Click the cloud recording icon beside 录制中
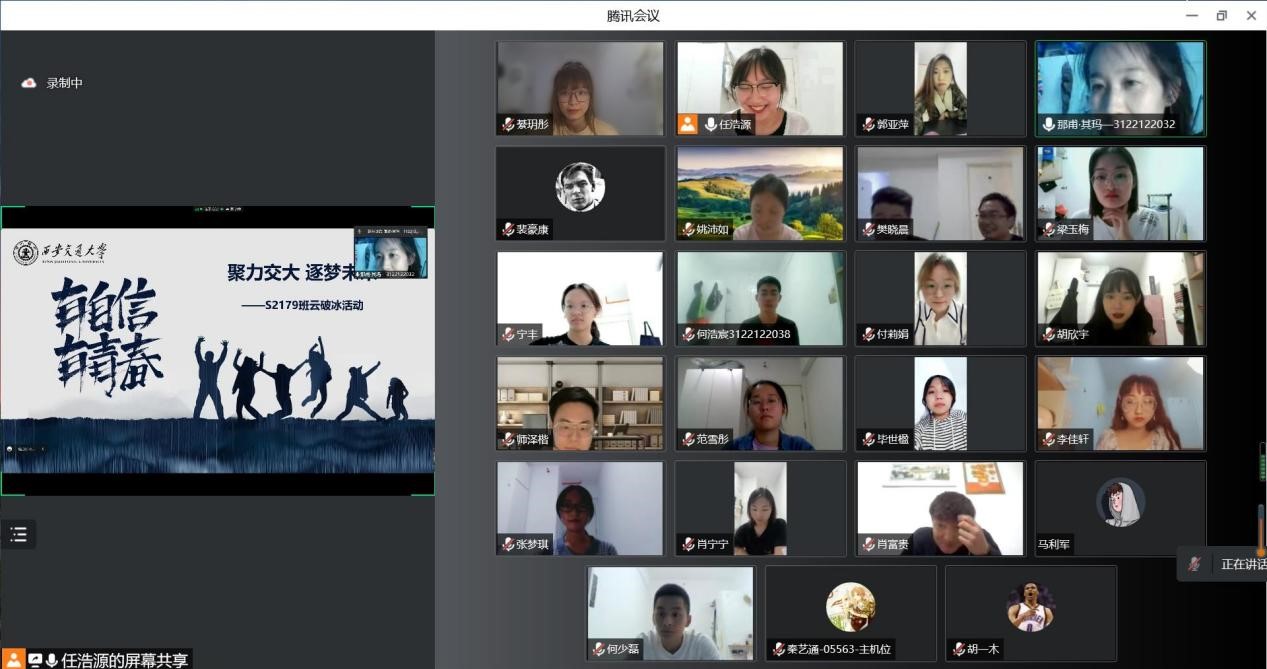 coord(29,83)
